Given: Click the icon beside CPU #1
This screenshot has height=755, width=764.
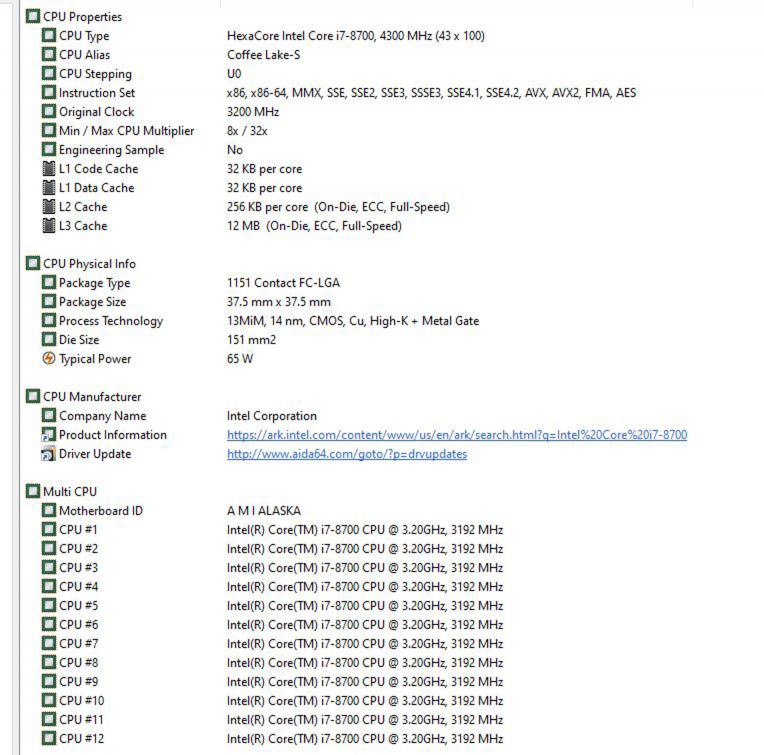Looking at the screenshot, I should (49, 529).
